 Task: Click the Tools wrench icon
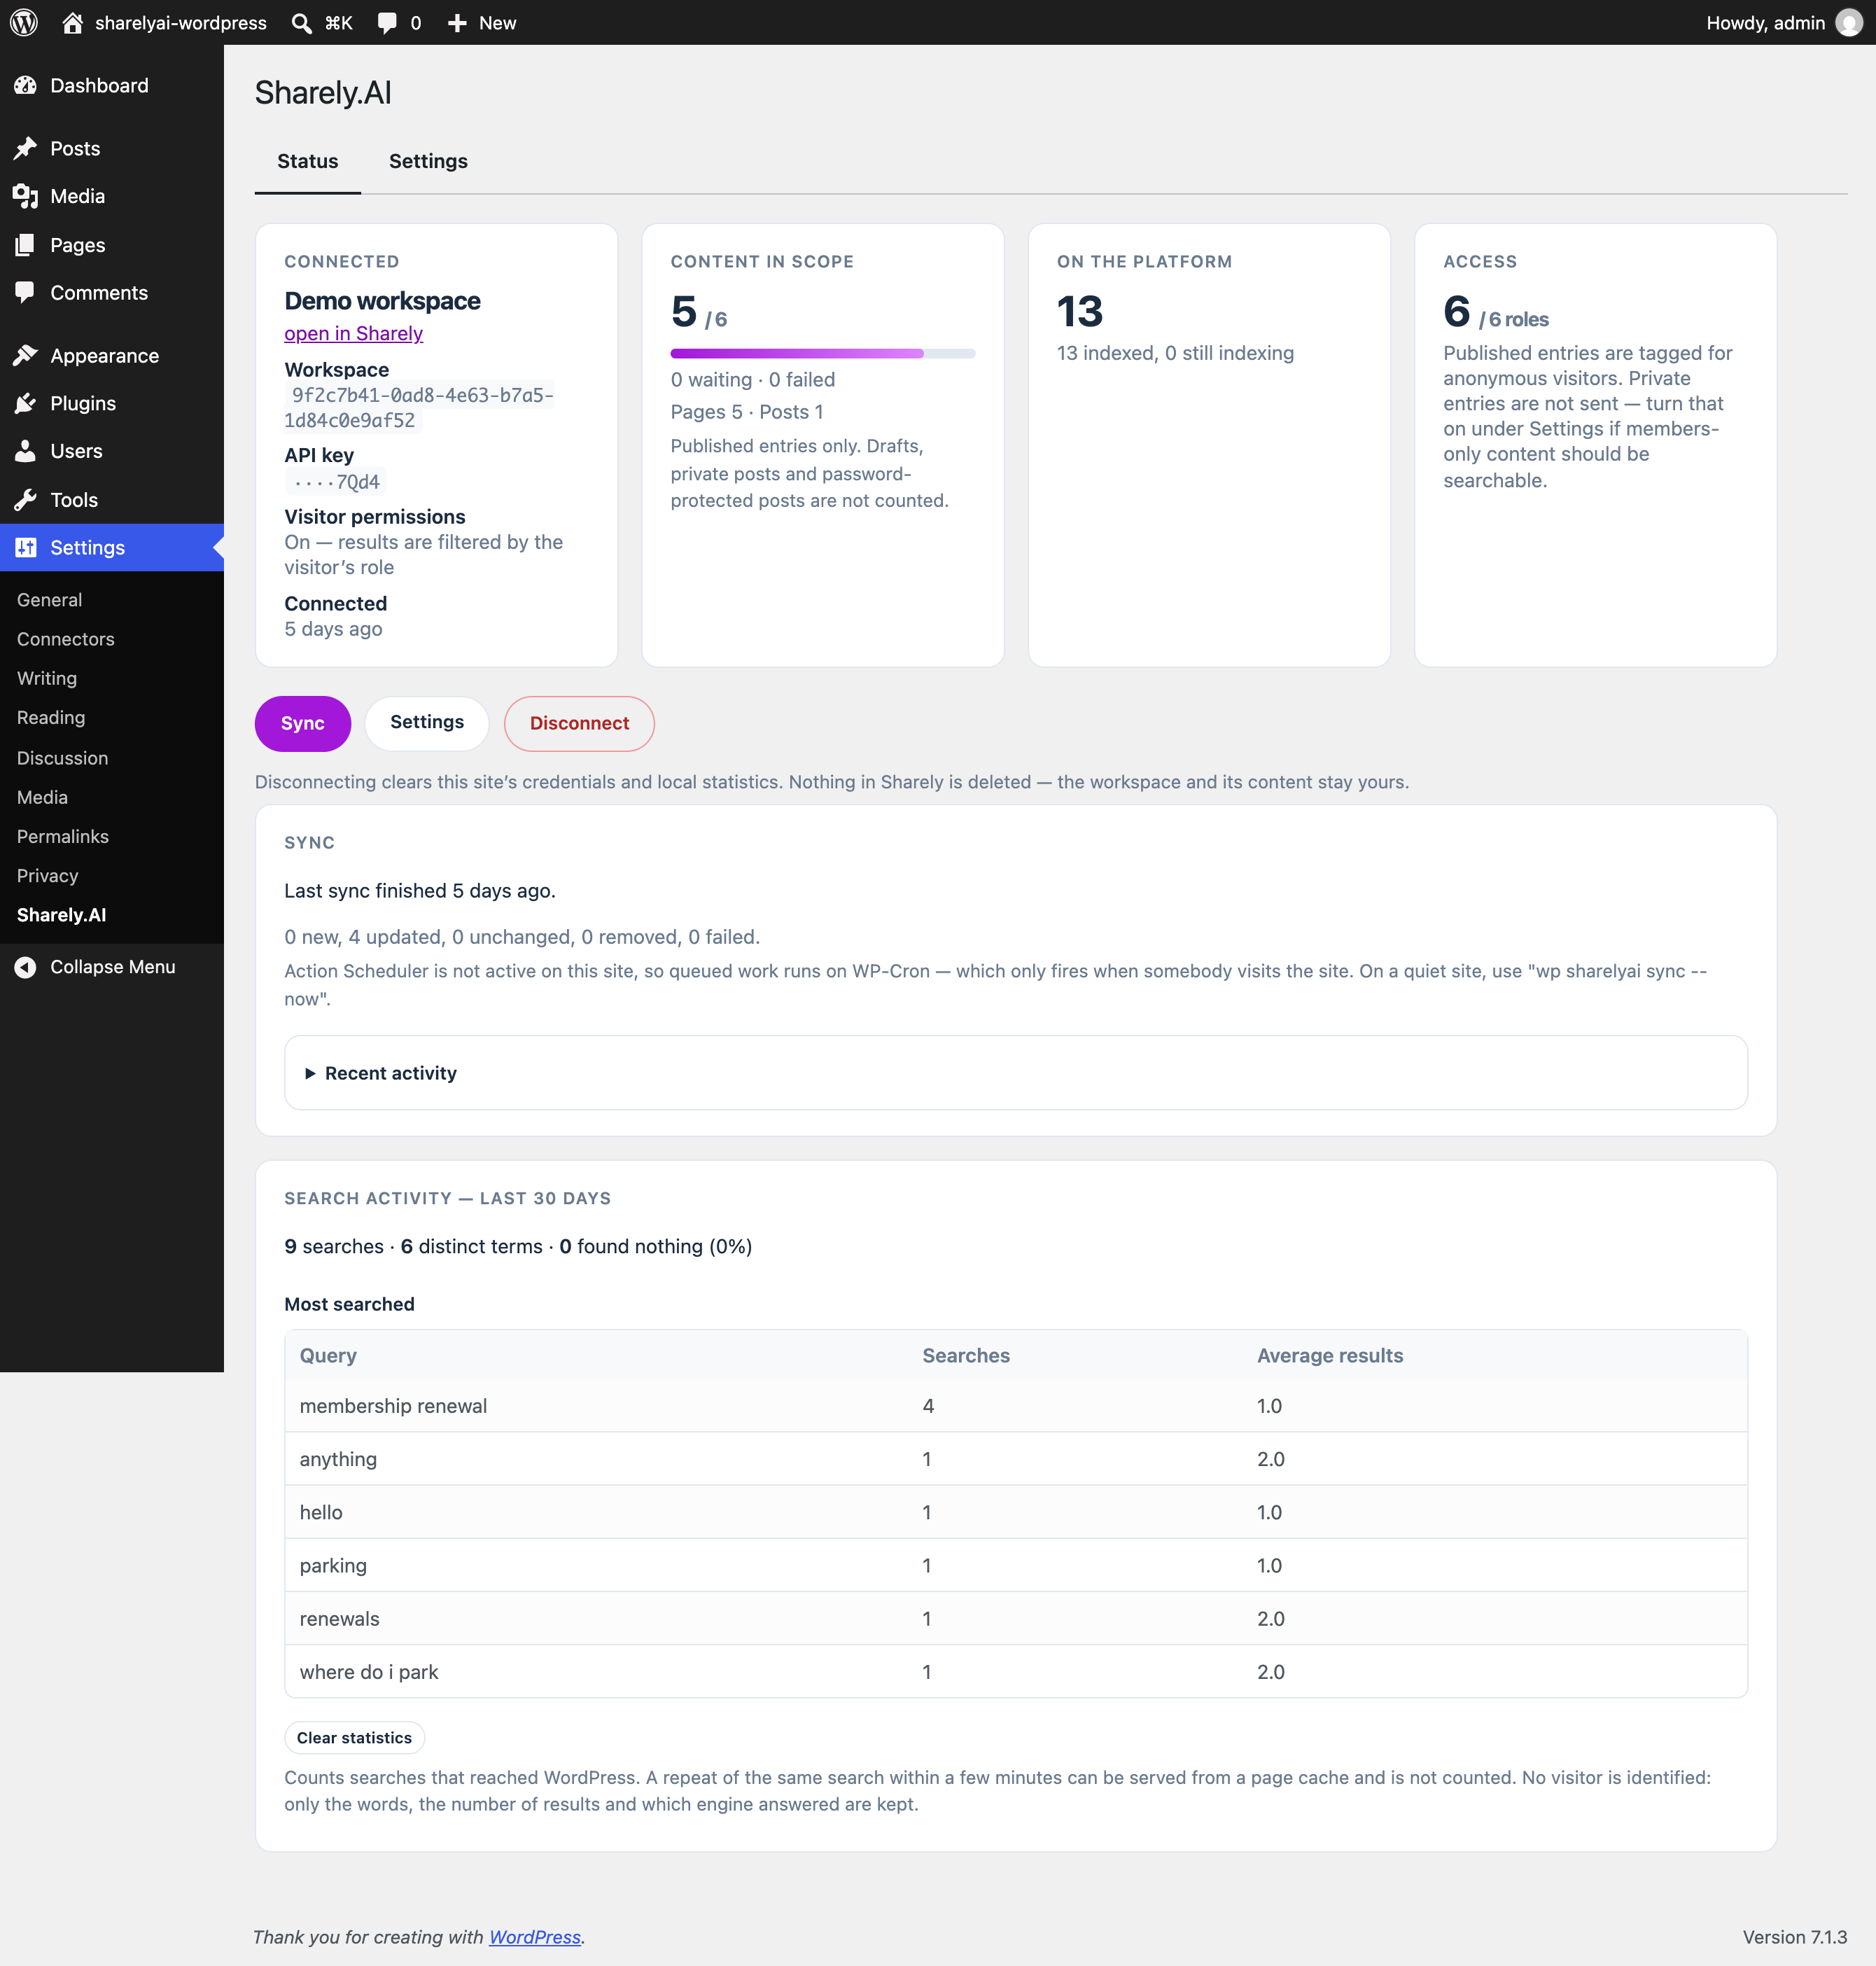coord(25,499)
